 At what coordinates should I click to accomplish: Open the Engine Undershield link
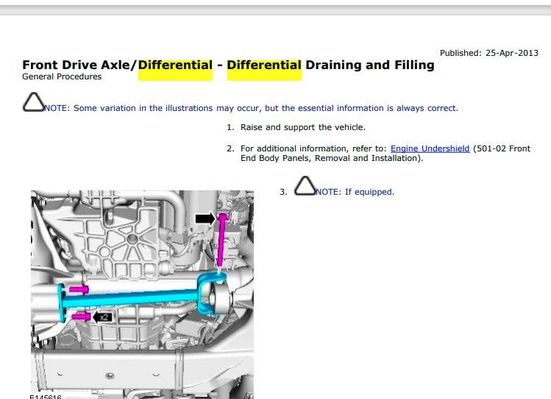click(x=430, y=148)
